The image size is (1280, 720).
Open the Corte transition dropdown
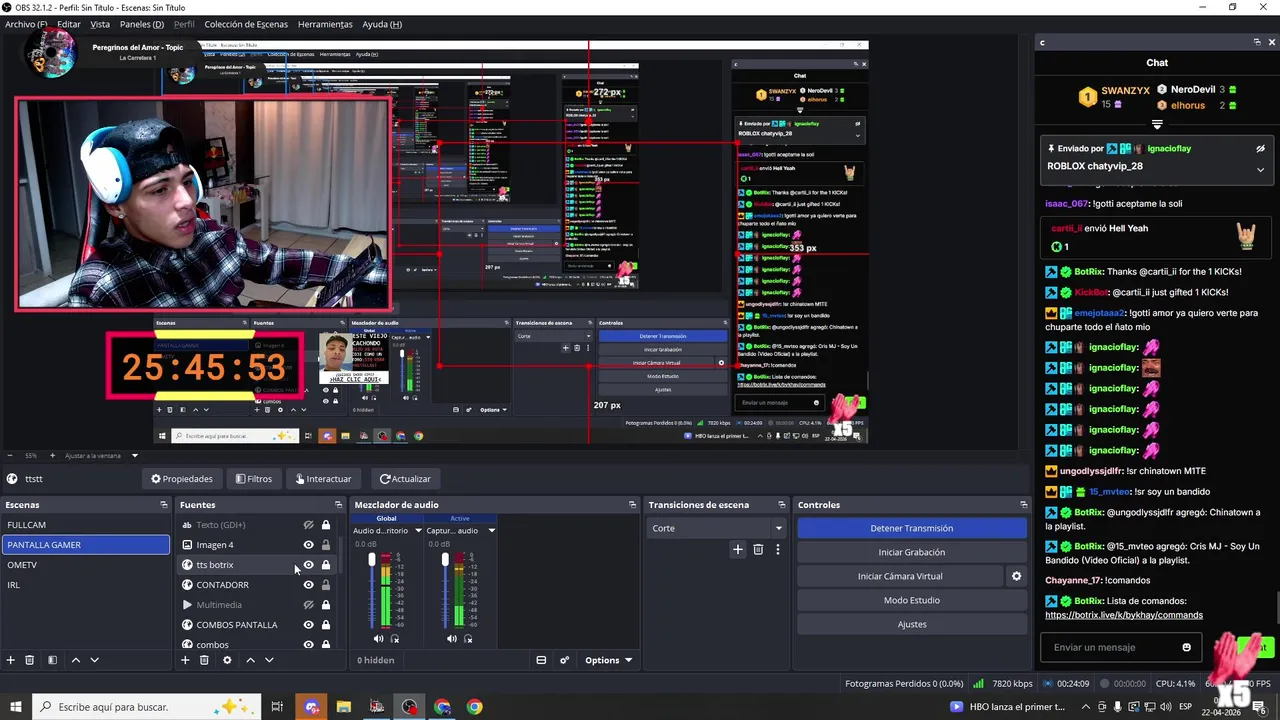click(715, 528)
